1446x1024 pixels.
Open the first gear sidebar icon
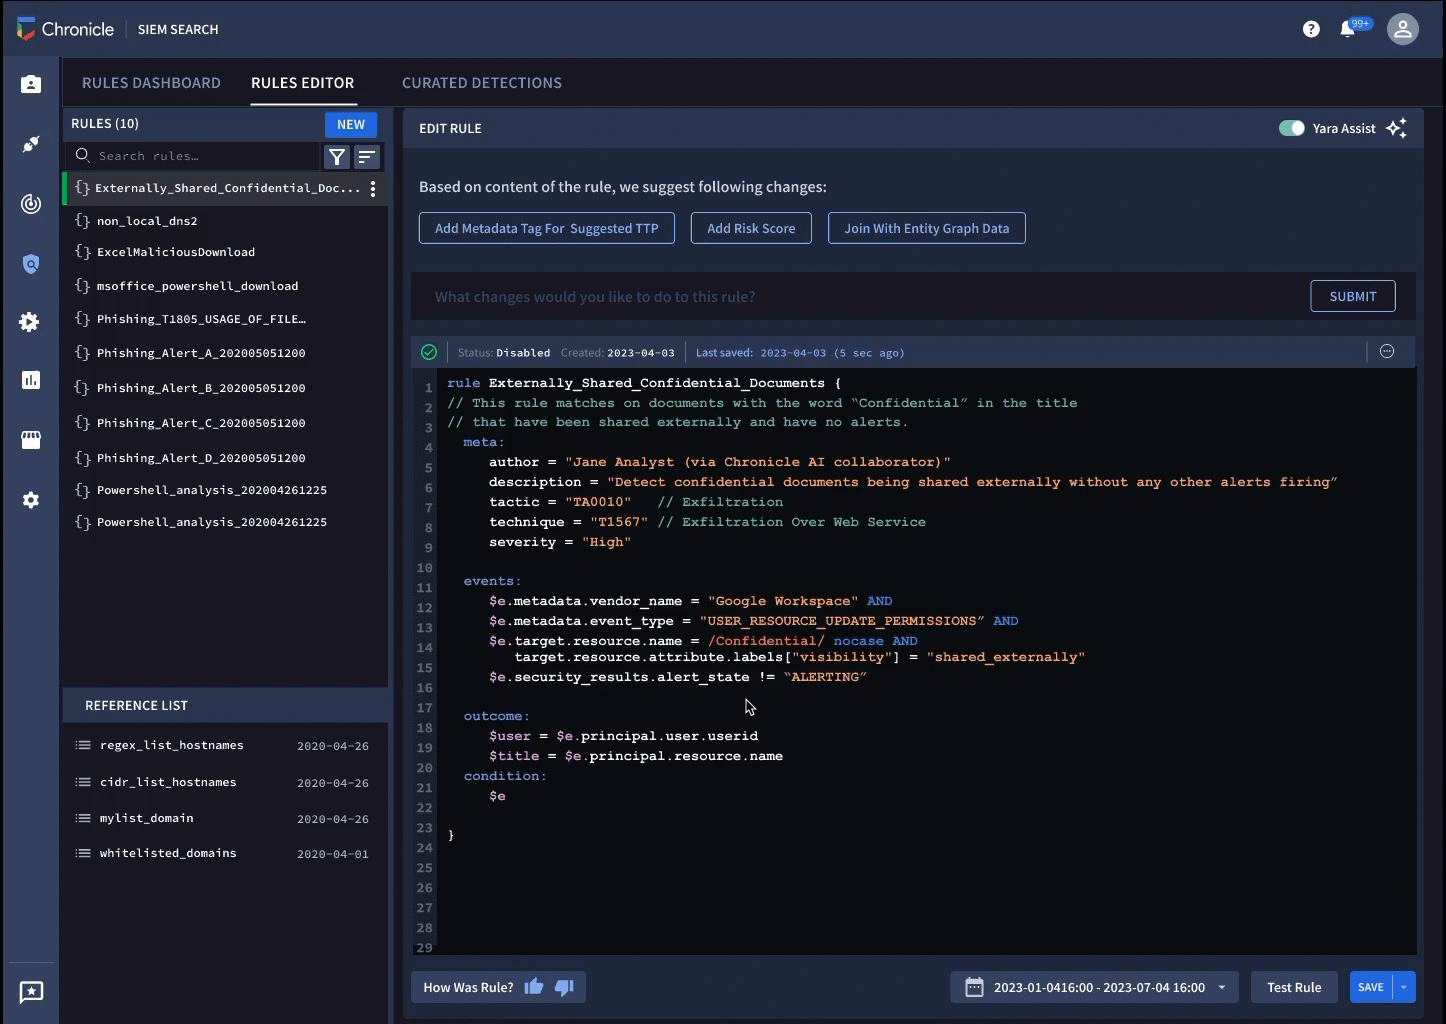point(30,322)
